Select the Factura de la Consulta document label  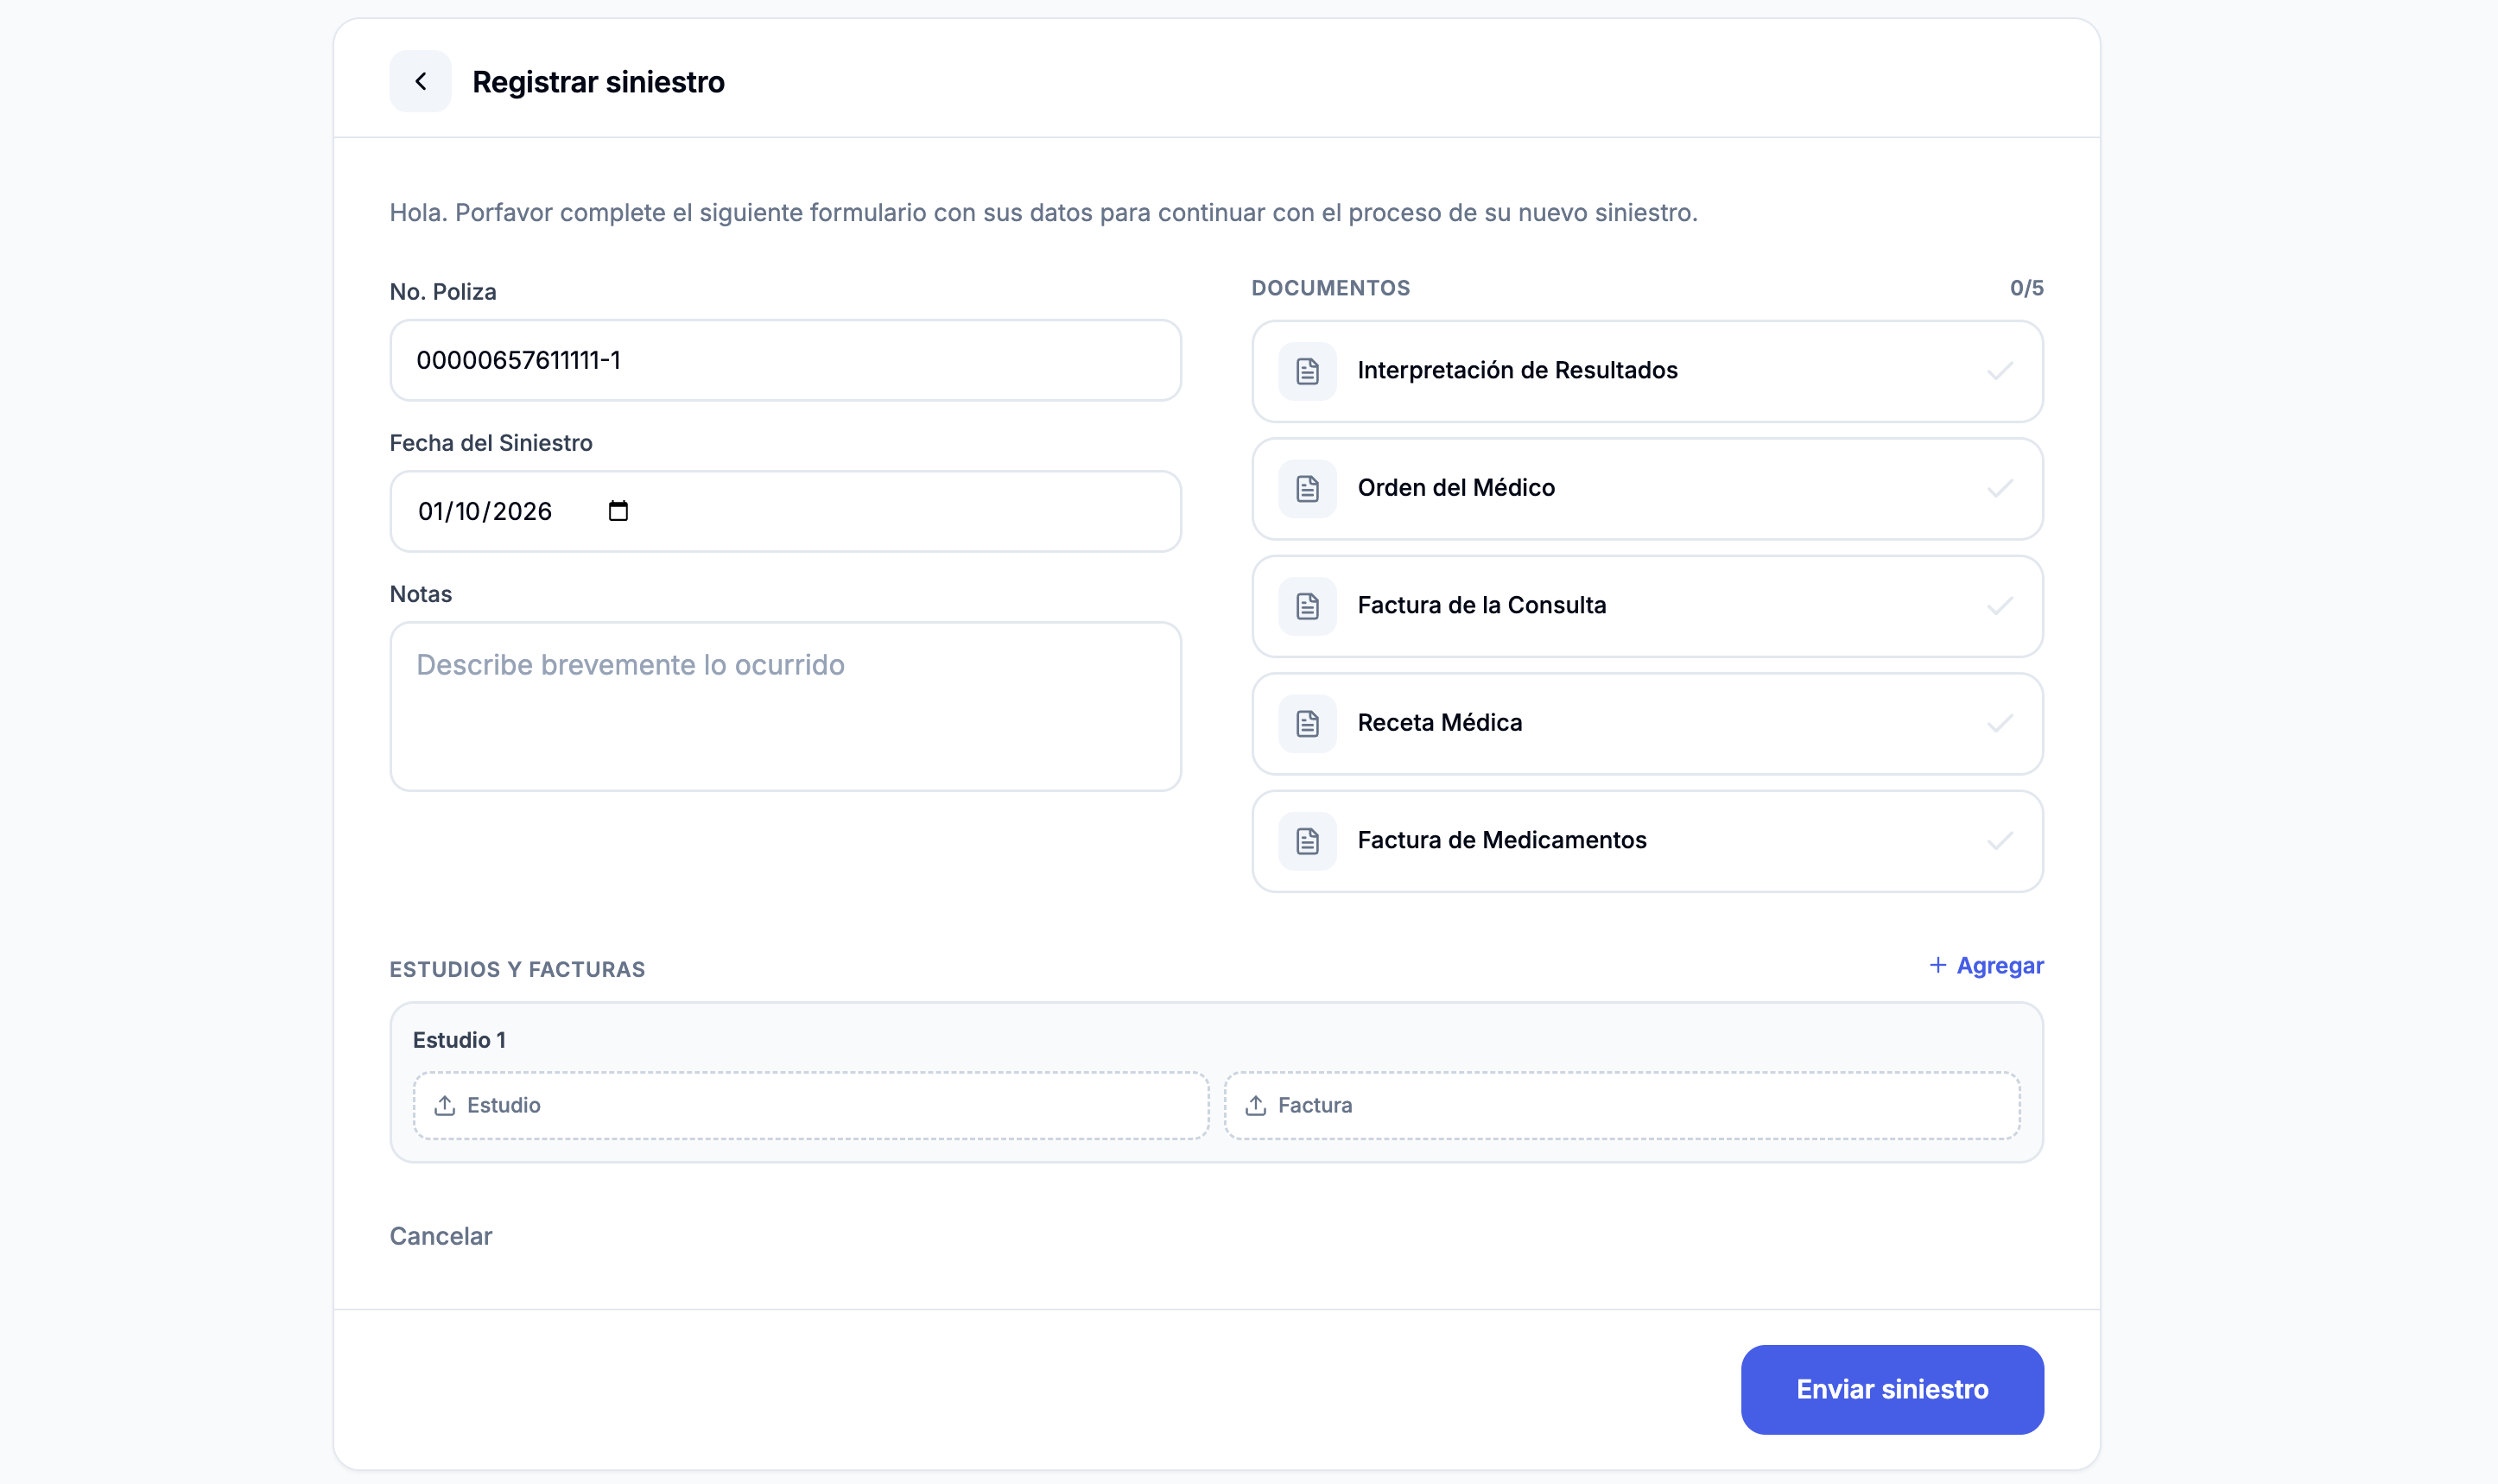point(1482,605)
